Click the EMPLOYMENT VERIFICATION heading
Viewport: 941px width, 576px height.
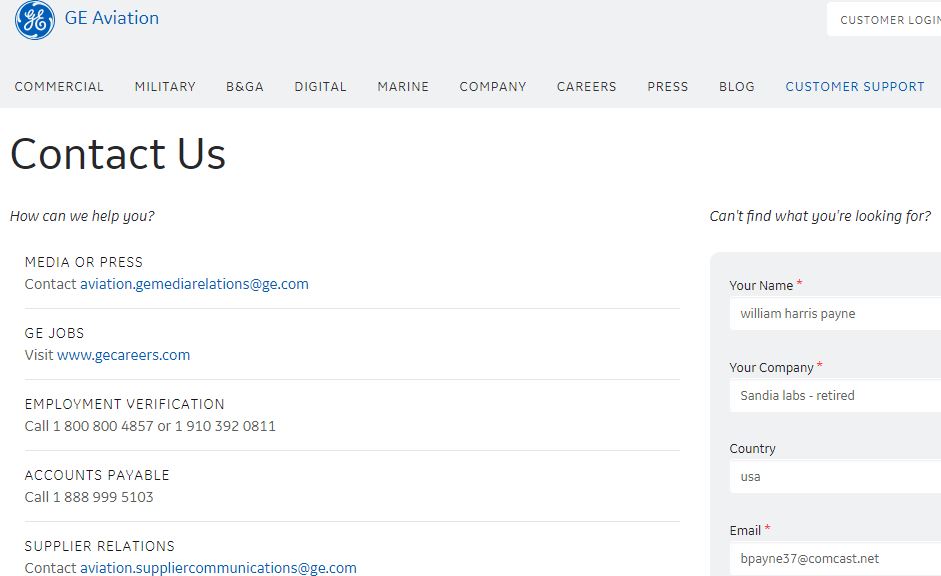click(125, 404)
